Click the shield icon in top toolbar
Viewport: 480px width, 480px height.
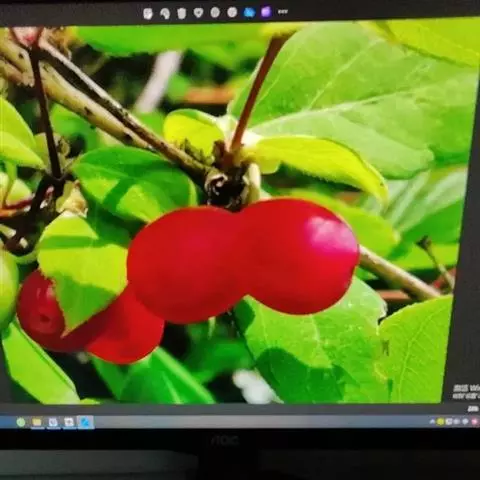(199, 13)
